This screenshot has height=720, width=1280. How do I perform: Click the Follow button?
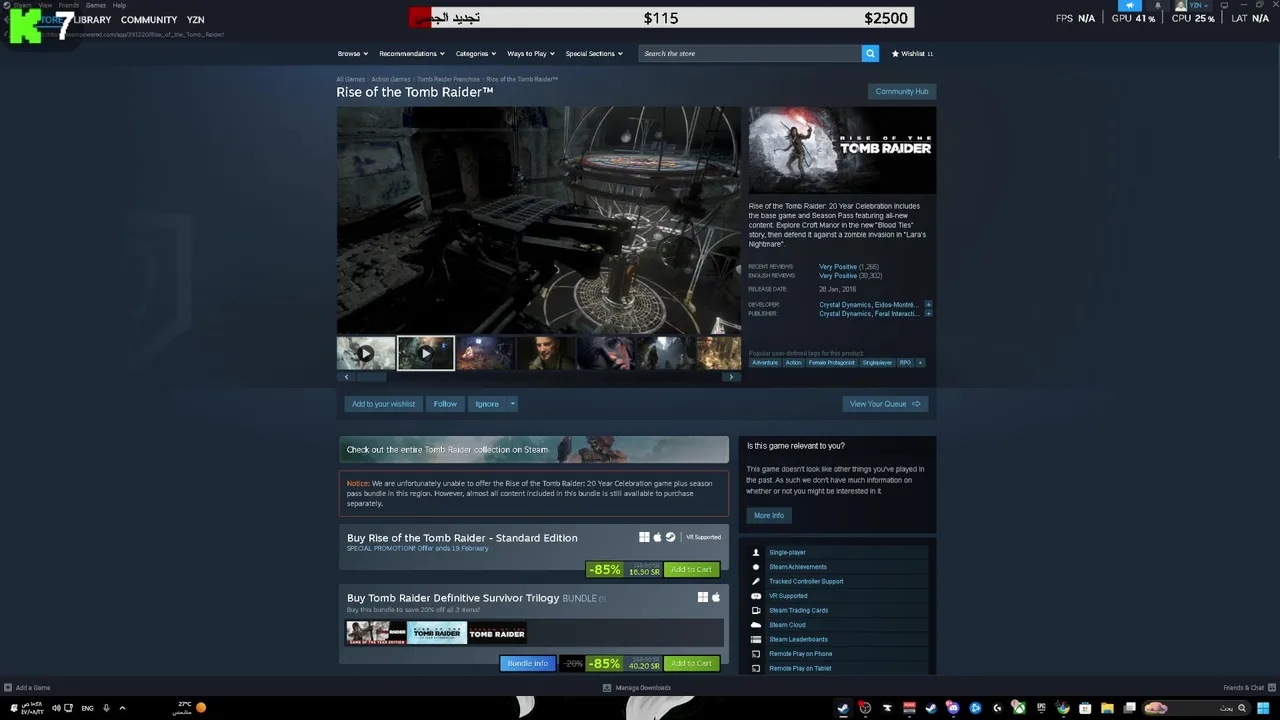point(445,404)
